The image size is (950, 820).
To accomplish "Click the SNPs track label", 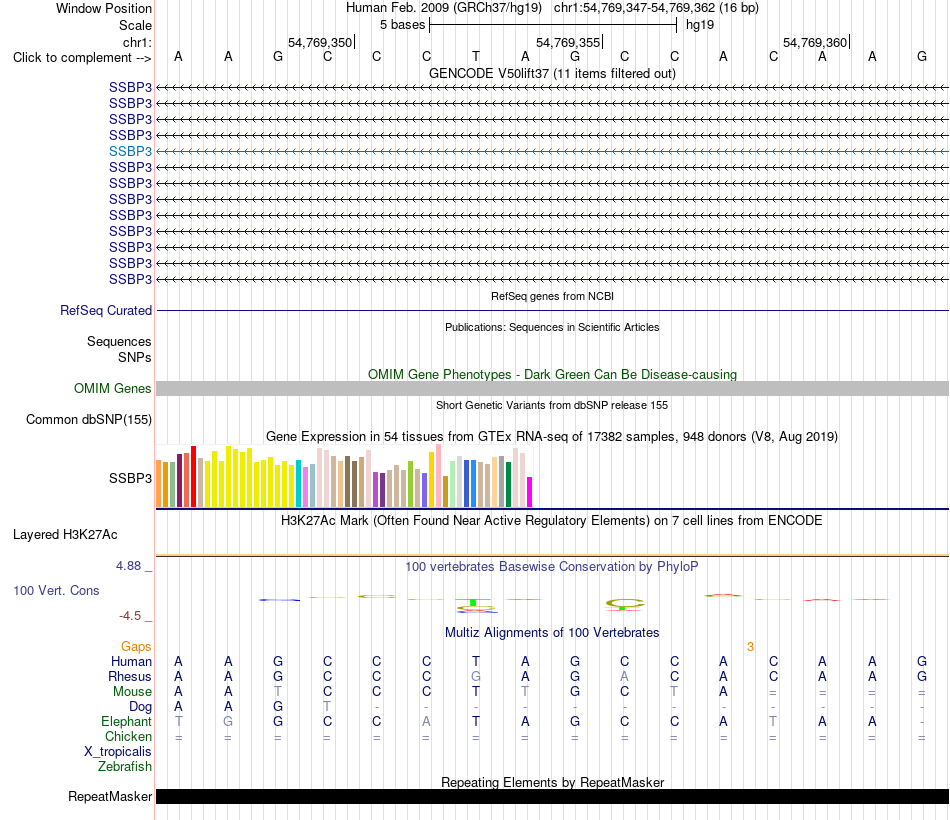I will tap(135, 358).
